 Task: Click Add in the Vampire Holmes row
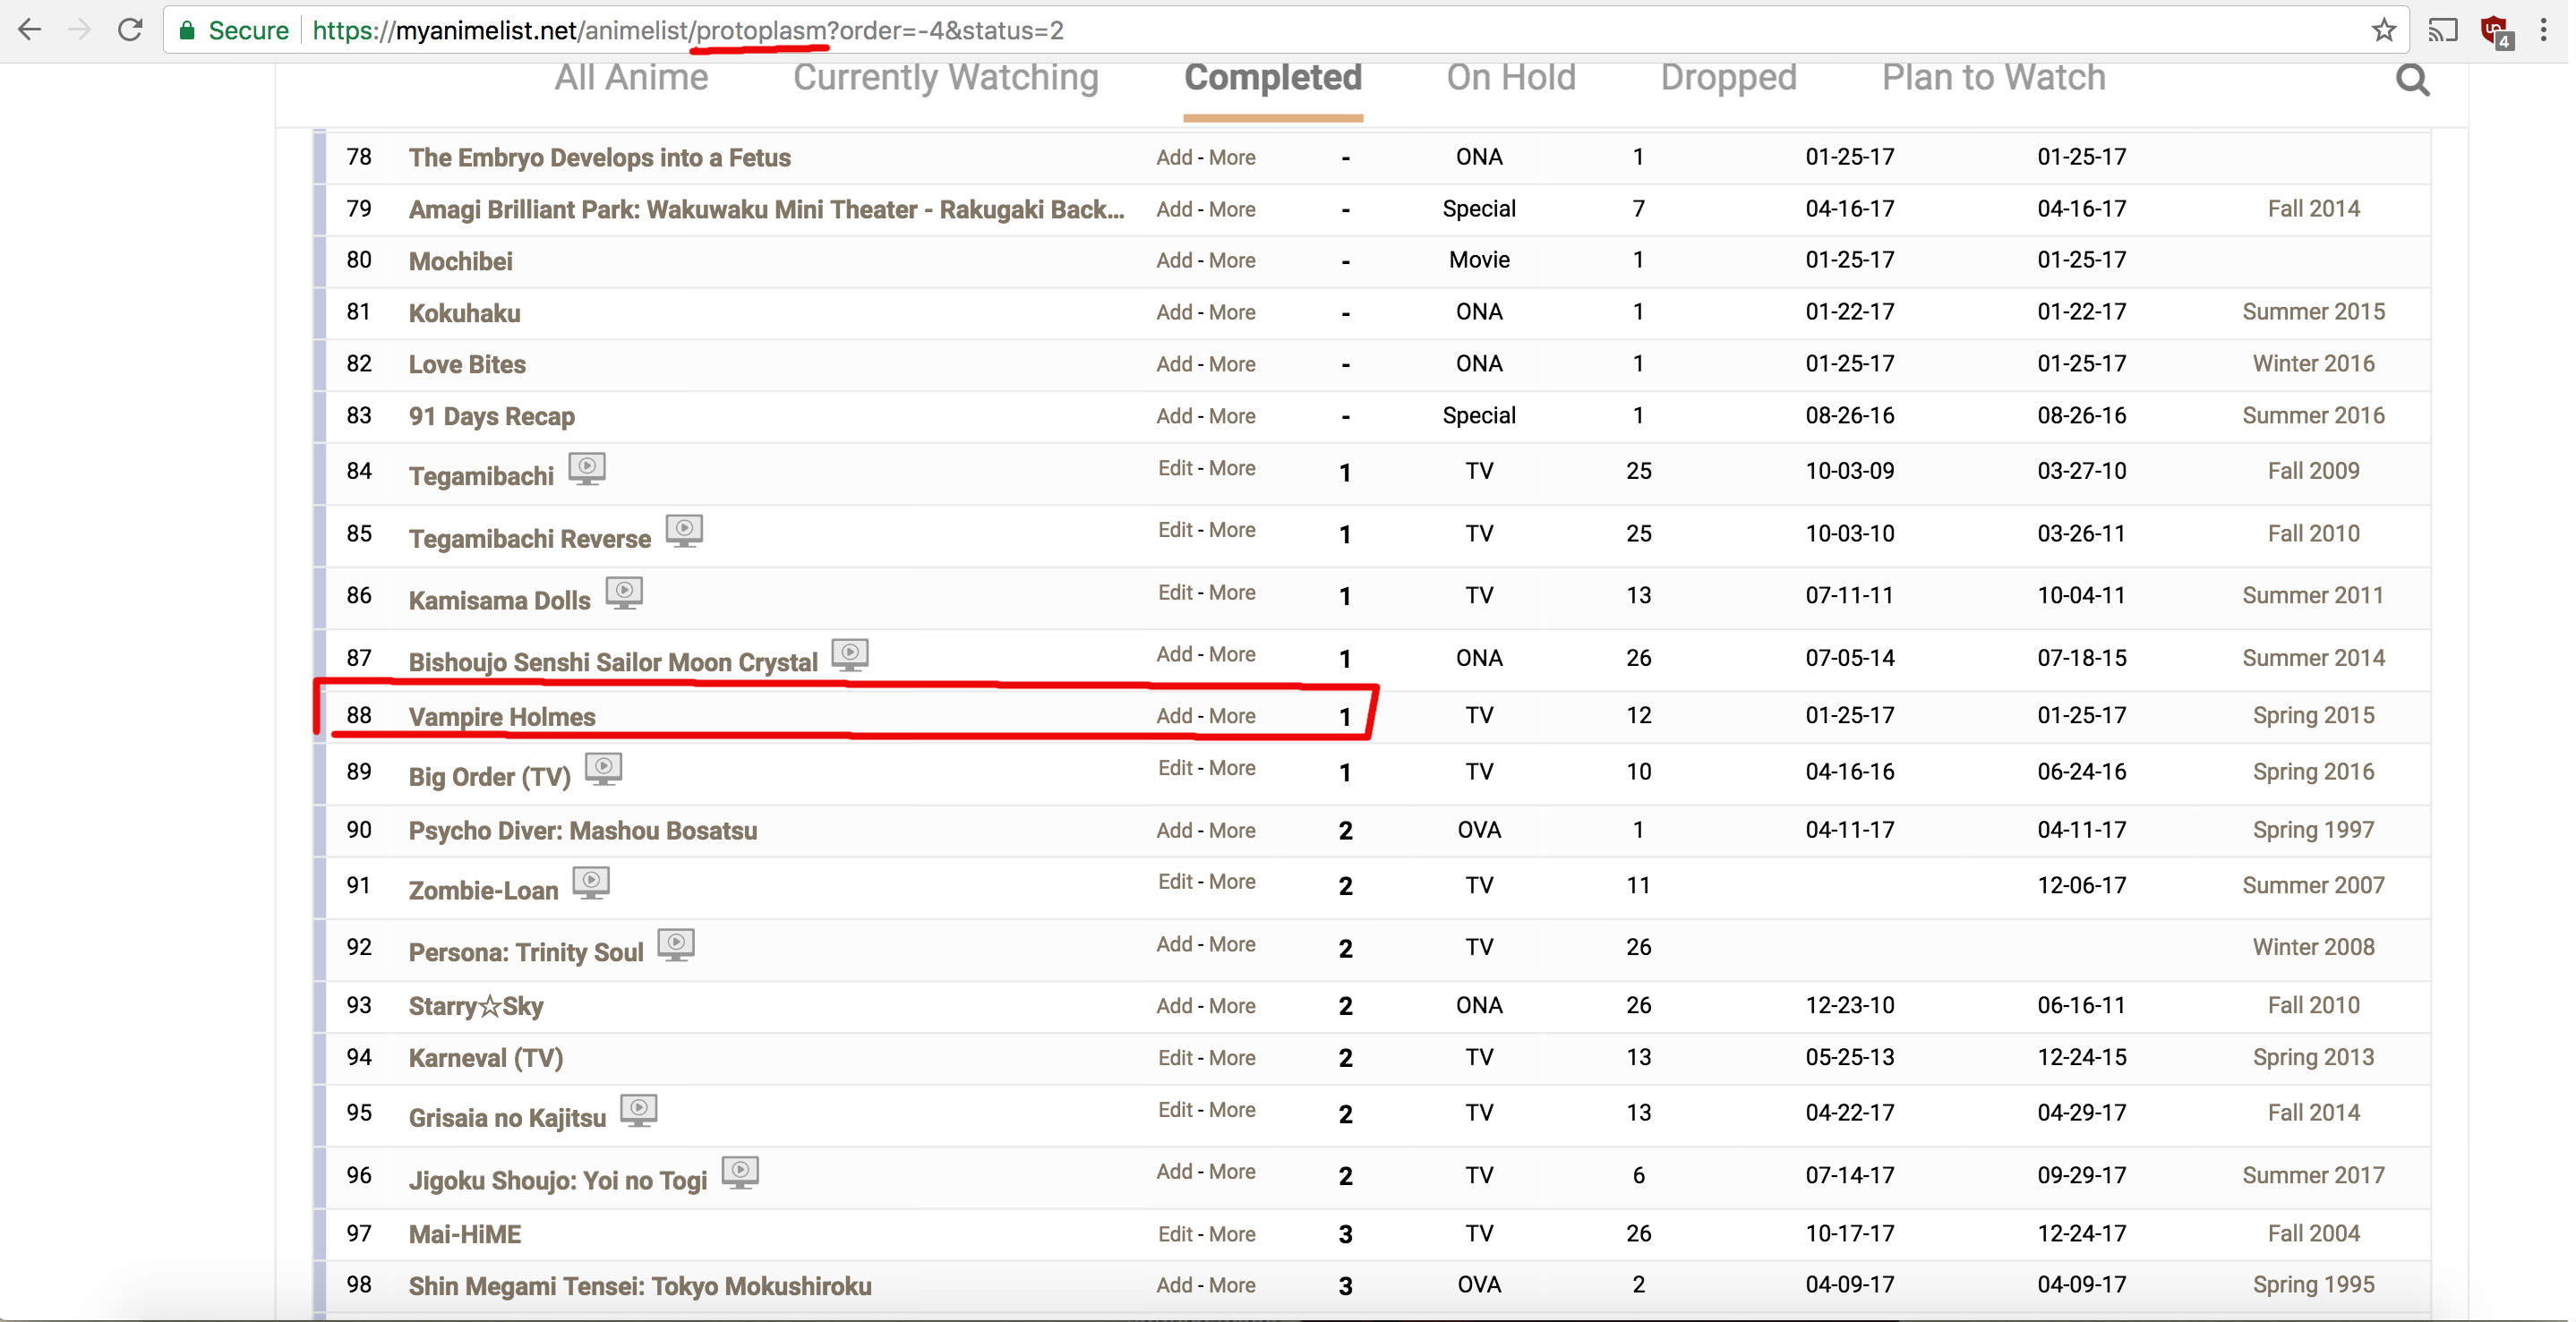pos(1174,716)
